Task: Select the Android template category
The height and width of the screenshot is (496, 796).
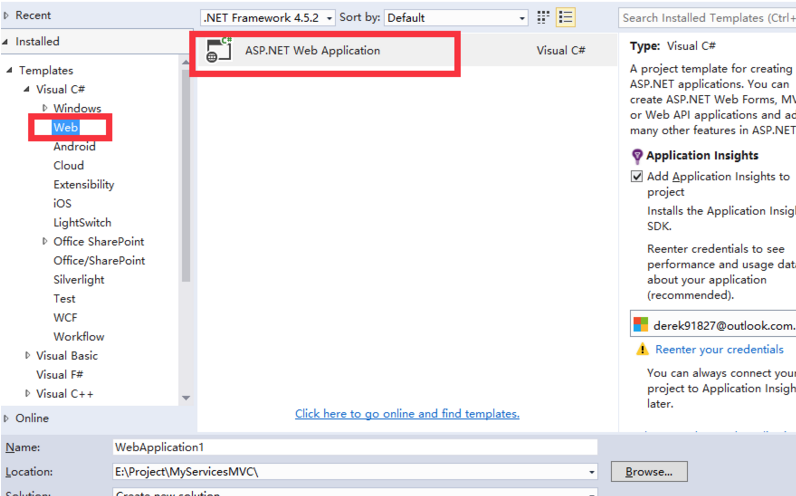Action: click(75, 146)
